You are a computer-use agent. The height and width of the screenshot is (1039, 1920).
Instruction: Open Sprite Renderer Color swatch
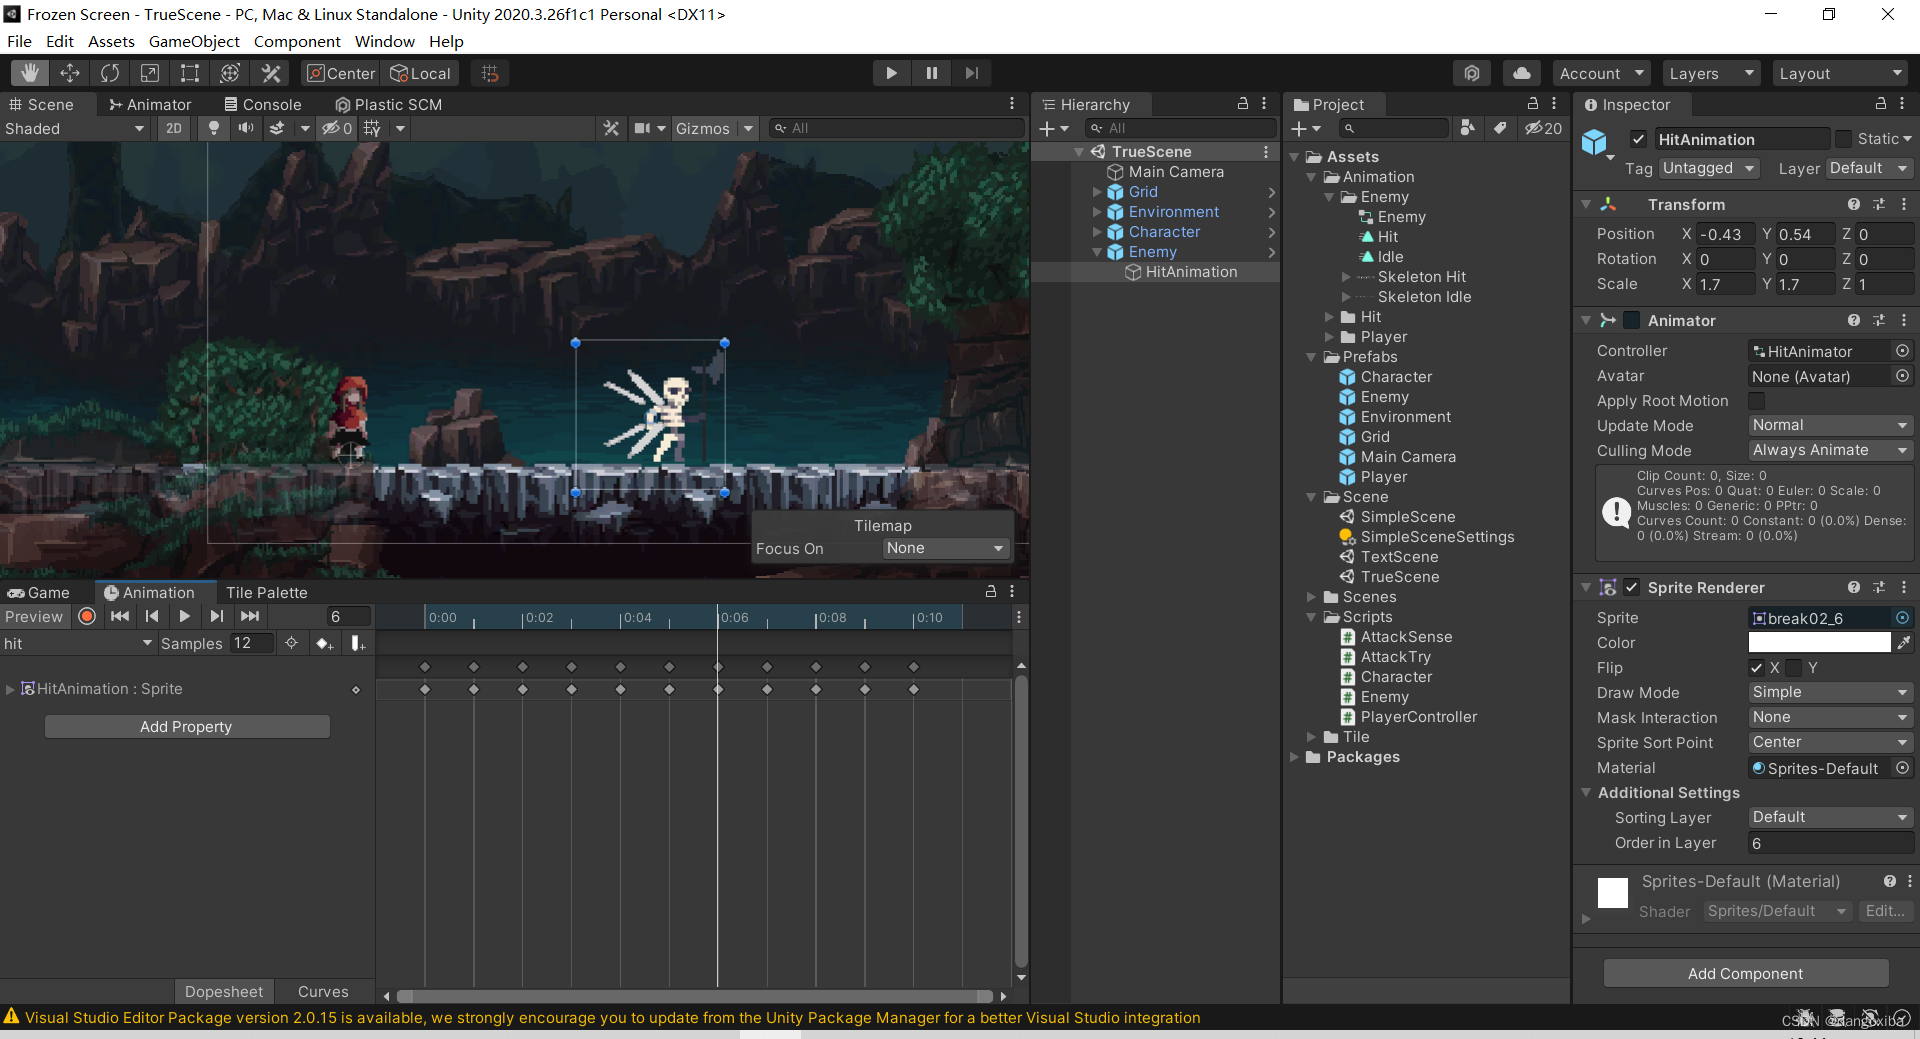tap(1819, 642)
